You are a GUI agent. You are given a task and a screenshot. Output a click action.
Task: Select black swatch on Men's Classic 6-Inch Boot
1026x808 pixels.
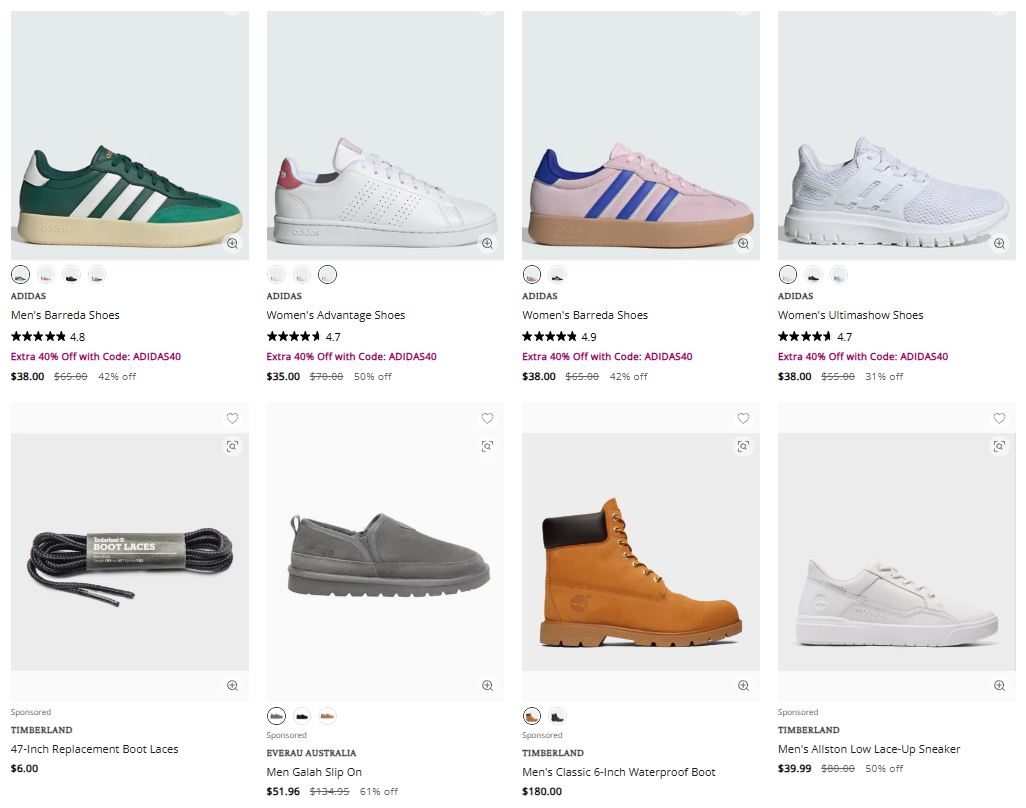click(x=557, y=716)
